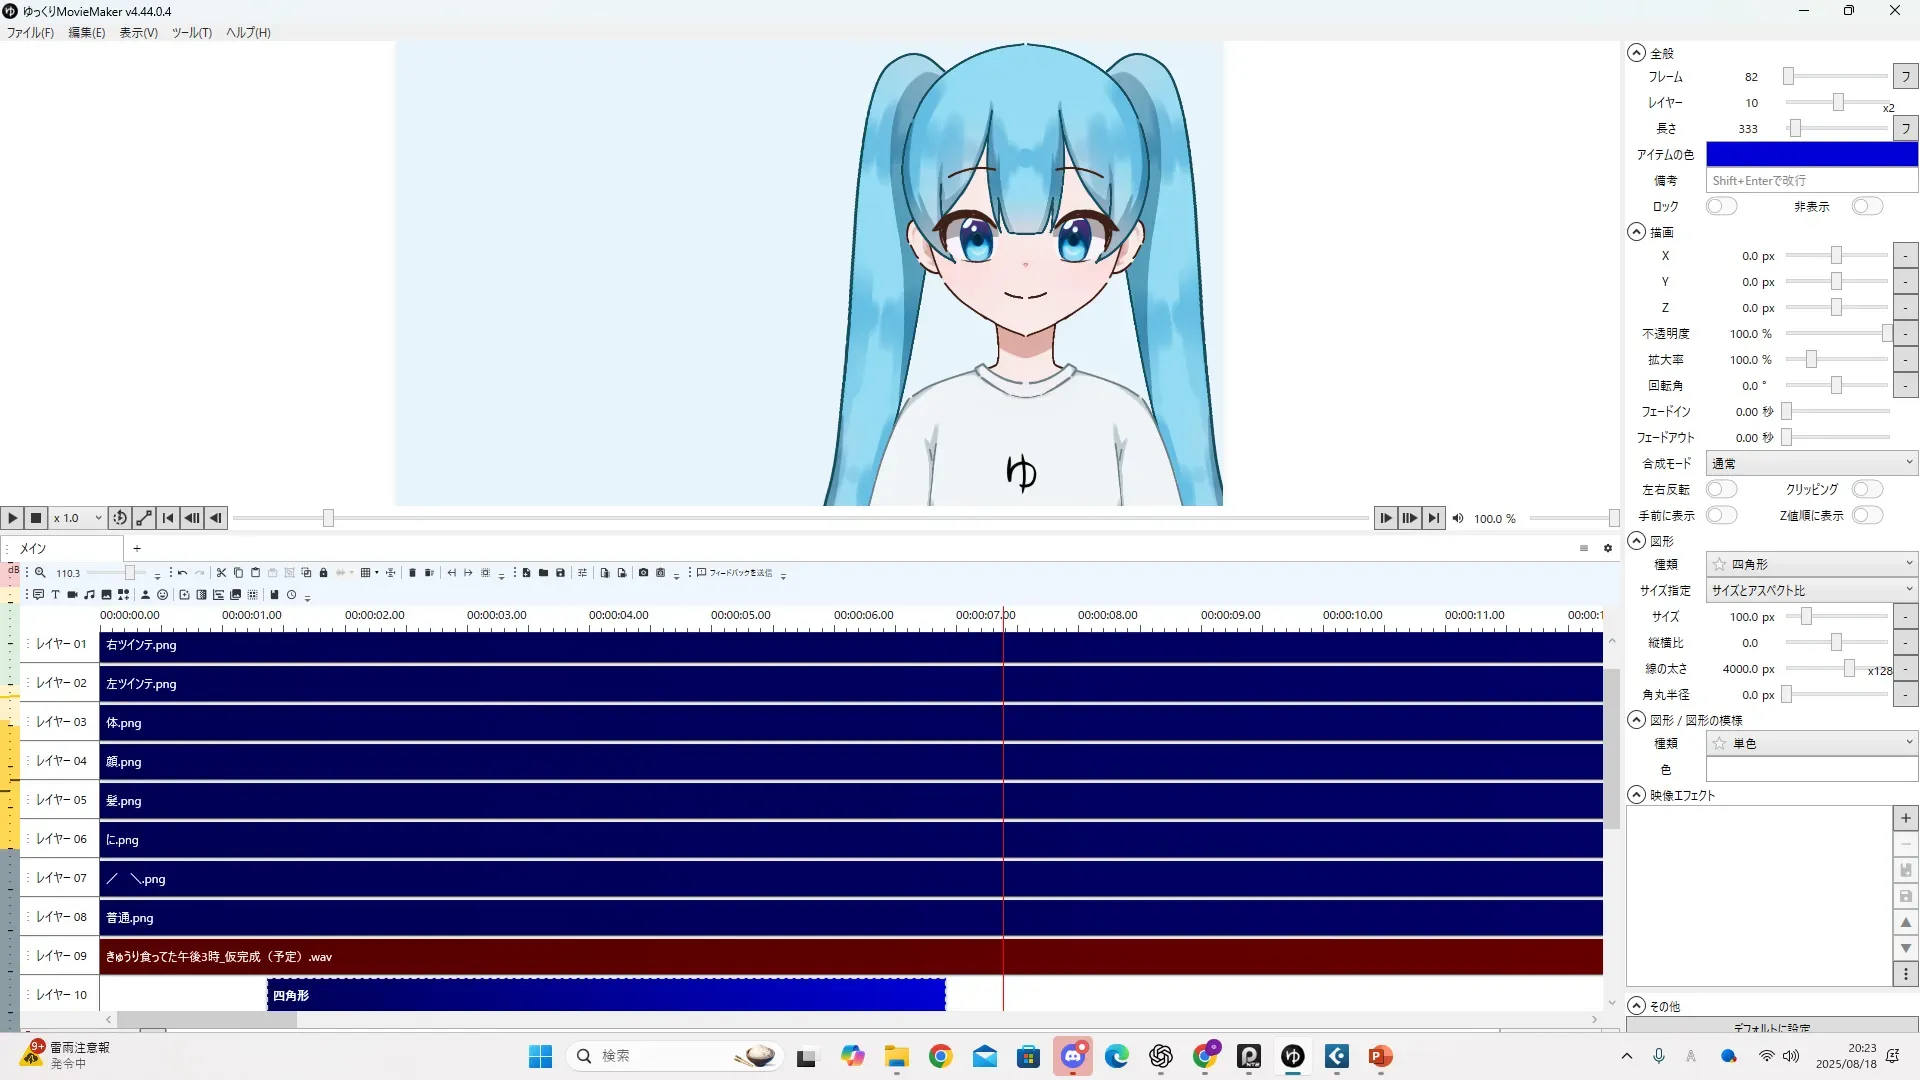This screenshot has width=1920, height=1080.
Task: Click the scissors cut icon in timeline toolbar
Action: [221, 573]
